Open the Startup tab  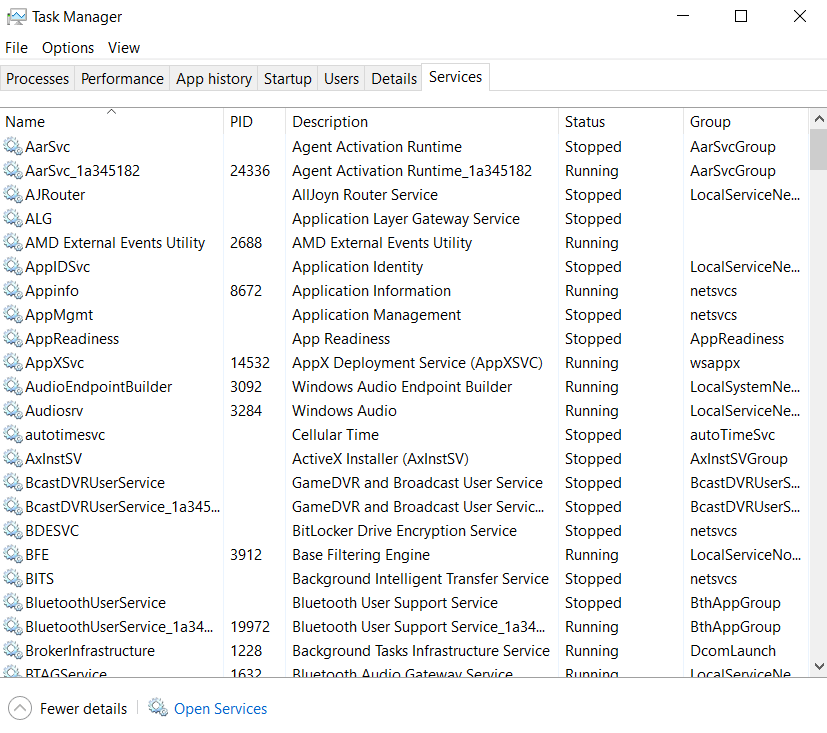tap(288, 79)
